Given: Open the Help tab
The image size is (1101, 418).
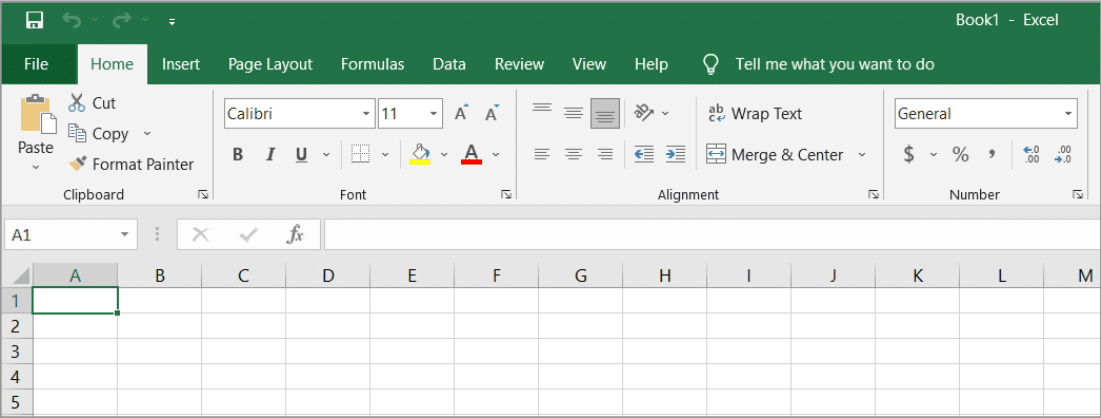Looking at the screenshot, I should (x=651, y=64).
